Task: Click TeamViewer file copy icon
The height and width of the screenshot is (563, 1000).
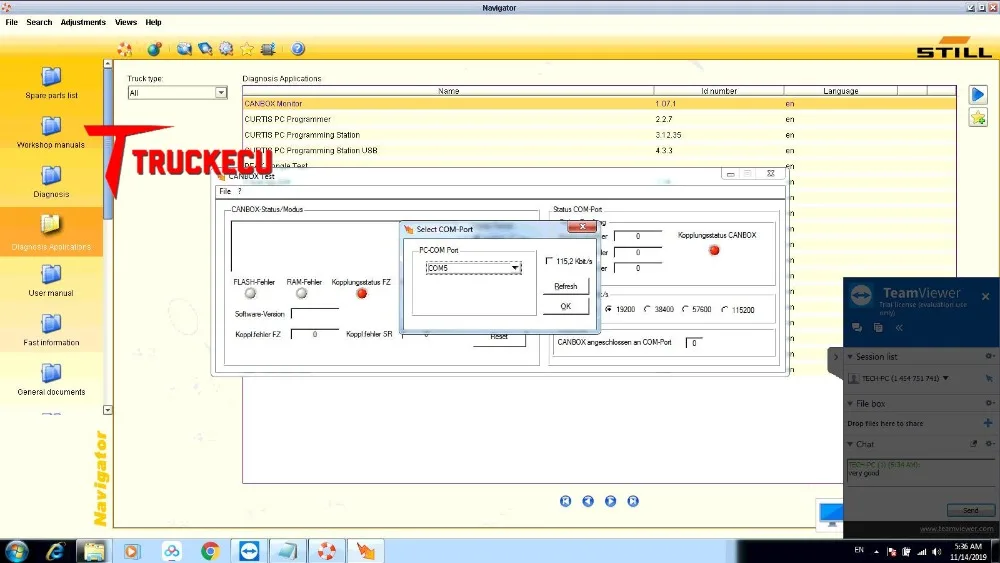Action: pyautogui.click(x=878, y=327)
